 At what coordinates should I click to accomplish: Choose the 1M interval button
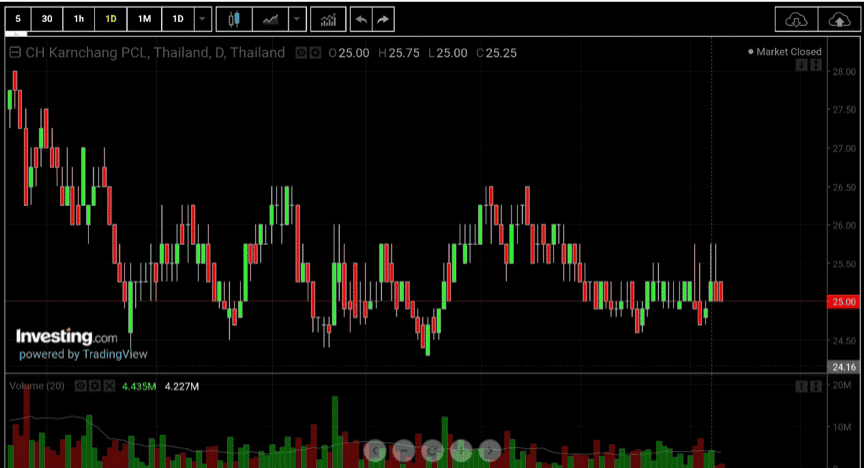pos(144,19)
